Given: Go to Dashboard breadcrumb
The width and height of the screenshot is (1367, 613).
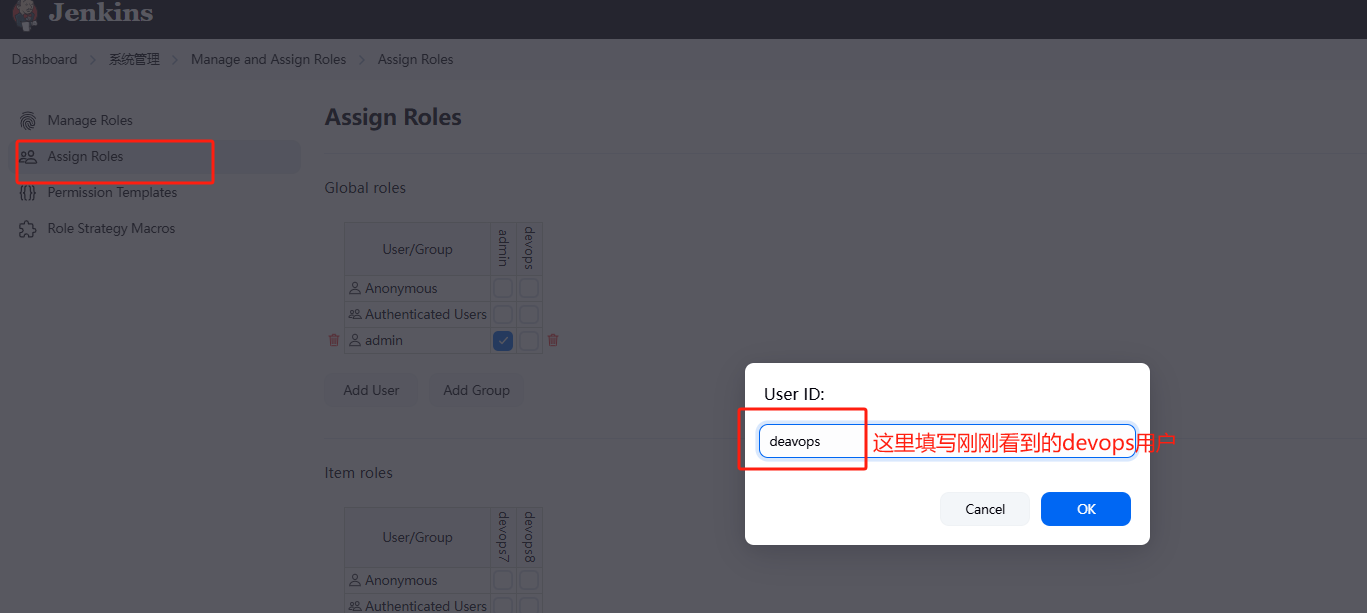Looking at the screenshot, I should tap(44, 59).
